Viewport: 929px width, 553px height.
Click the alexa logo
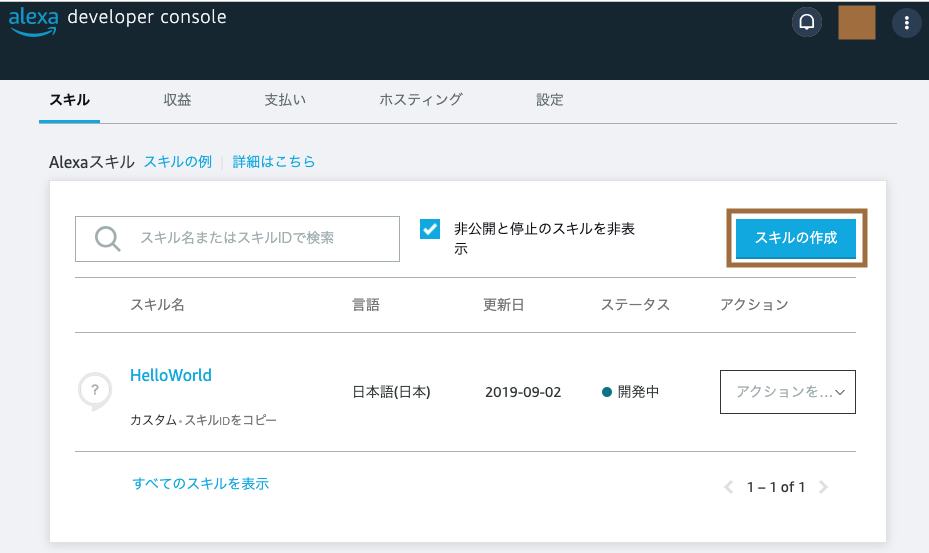coord(33,21)
